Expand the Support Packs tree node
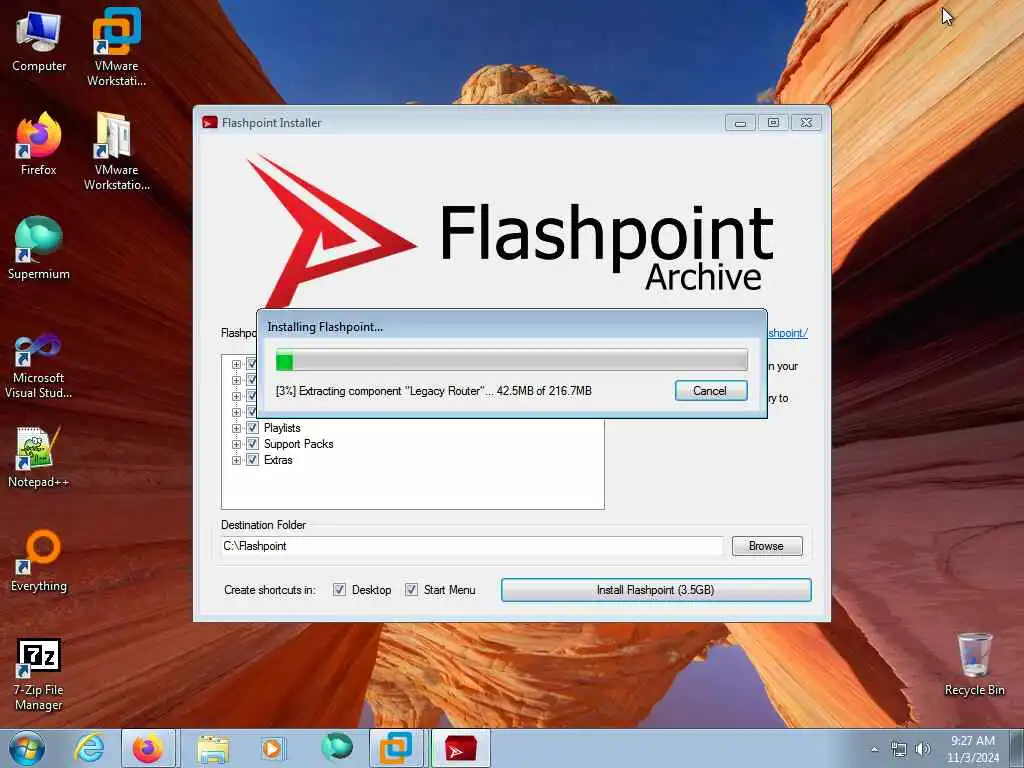 [236, 444]
